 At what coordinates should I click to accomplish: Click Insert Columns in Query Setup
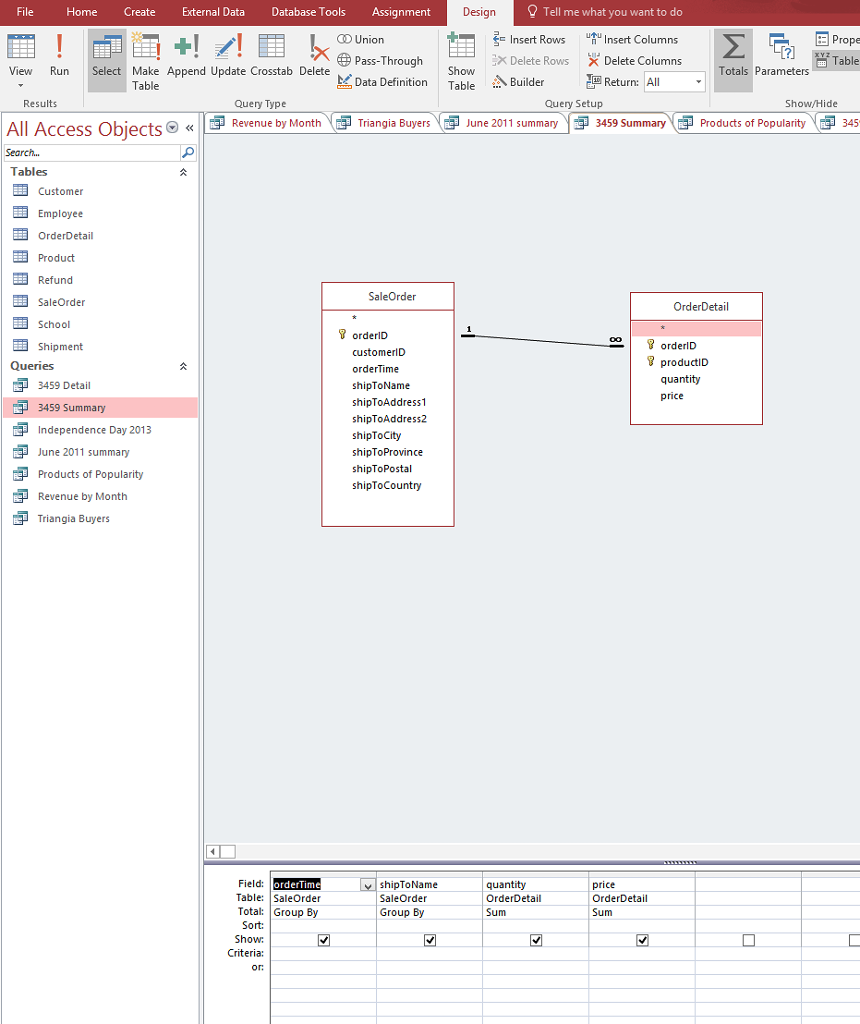coord(632,39)
